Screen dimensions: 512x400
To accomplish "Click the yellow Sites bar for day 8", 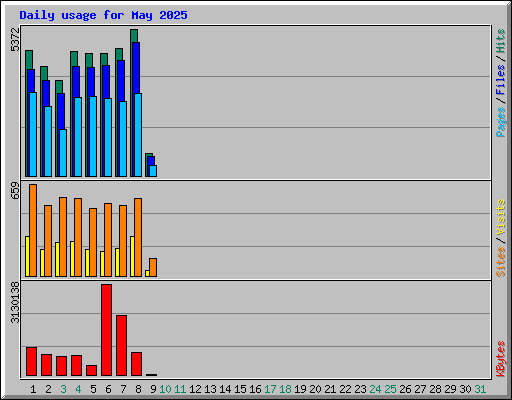I will click(132, 256).
